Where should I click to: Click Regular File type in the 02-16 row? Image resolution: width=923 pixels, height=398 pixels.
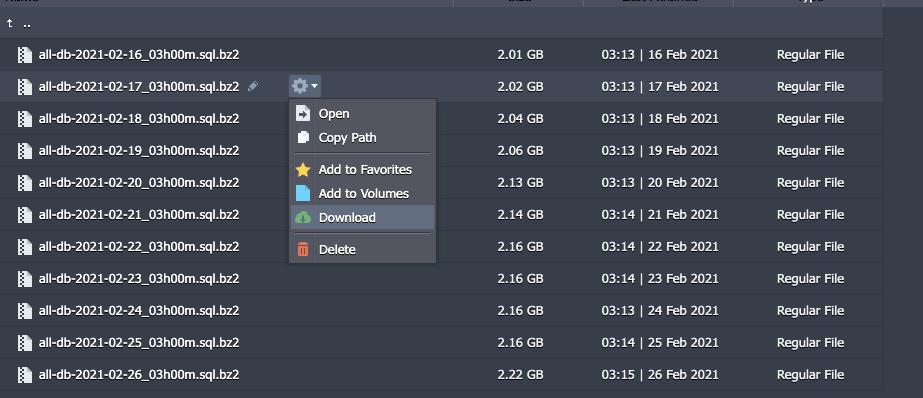(x=811, y=55)
